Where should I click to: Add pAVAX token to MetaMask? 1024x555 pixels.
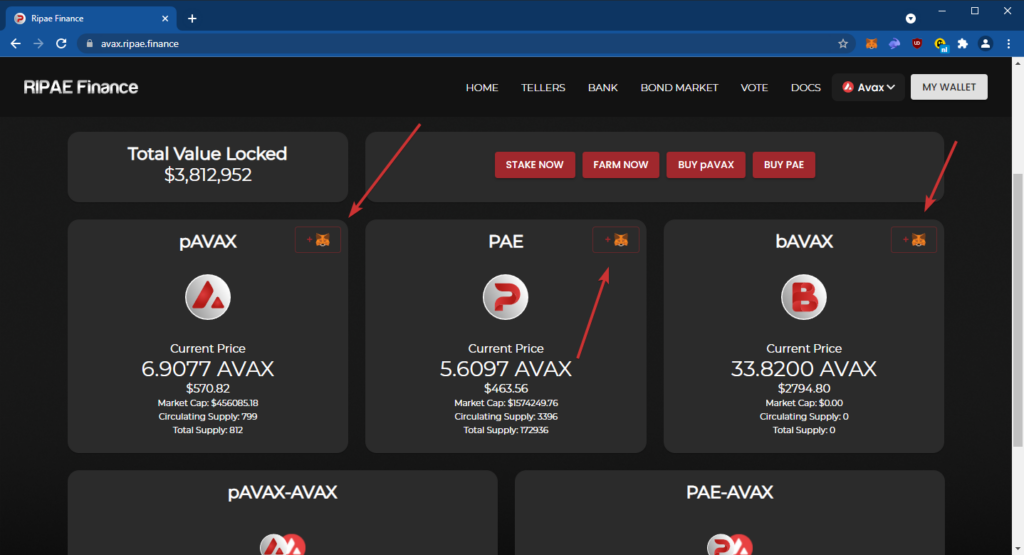click(x=318, y=240)
